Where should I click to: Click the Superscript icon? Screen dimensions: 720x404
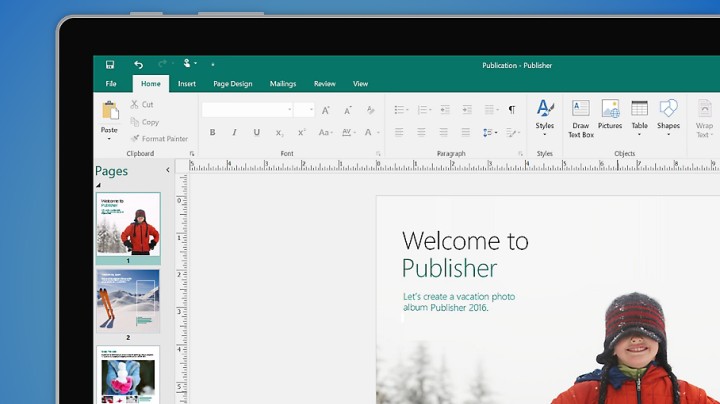pos(301,132)
